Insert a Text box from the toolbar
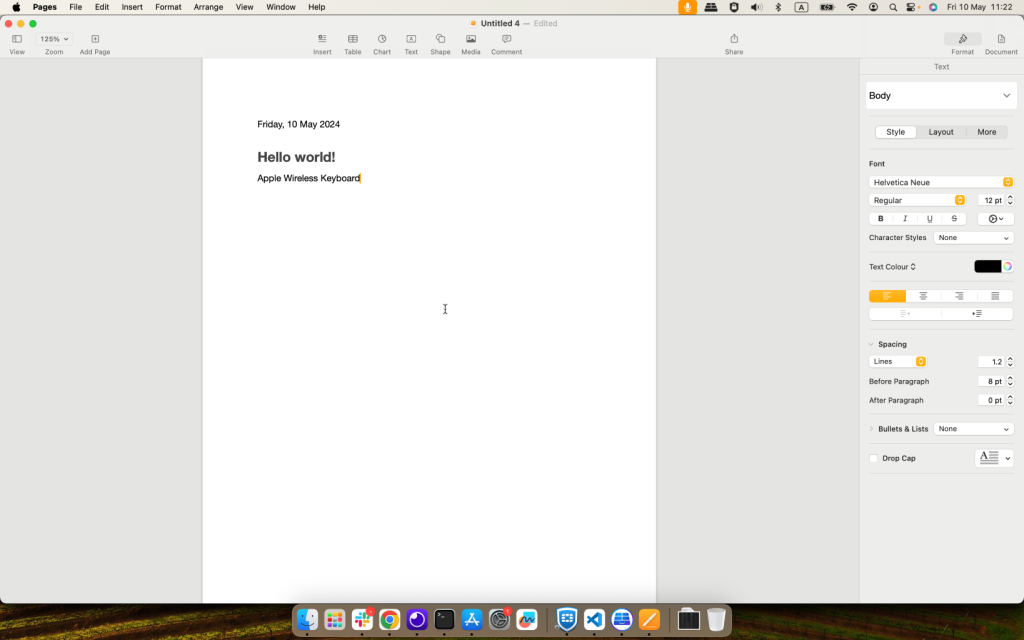Viewport: 1024px width, 640px height. (x=410, y=40)
